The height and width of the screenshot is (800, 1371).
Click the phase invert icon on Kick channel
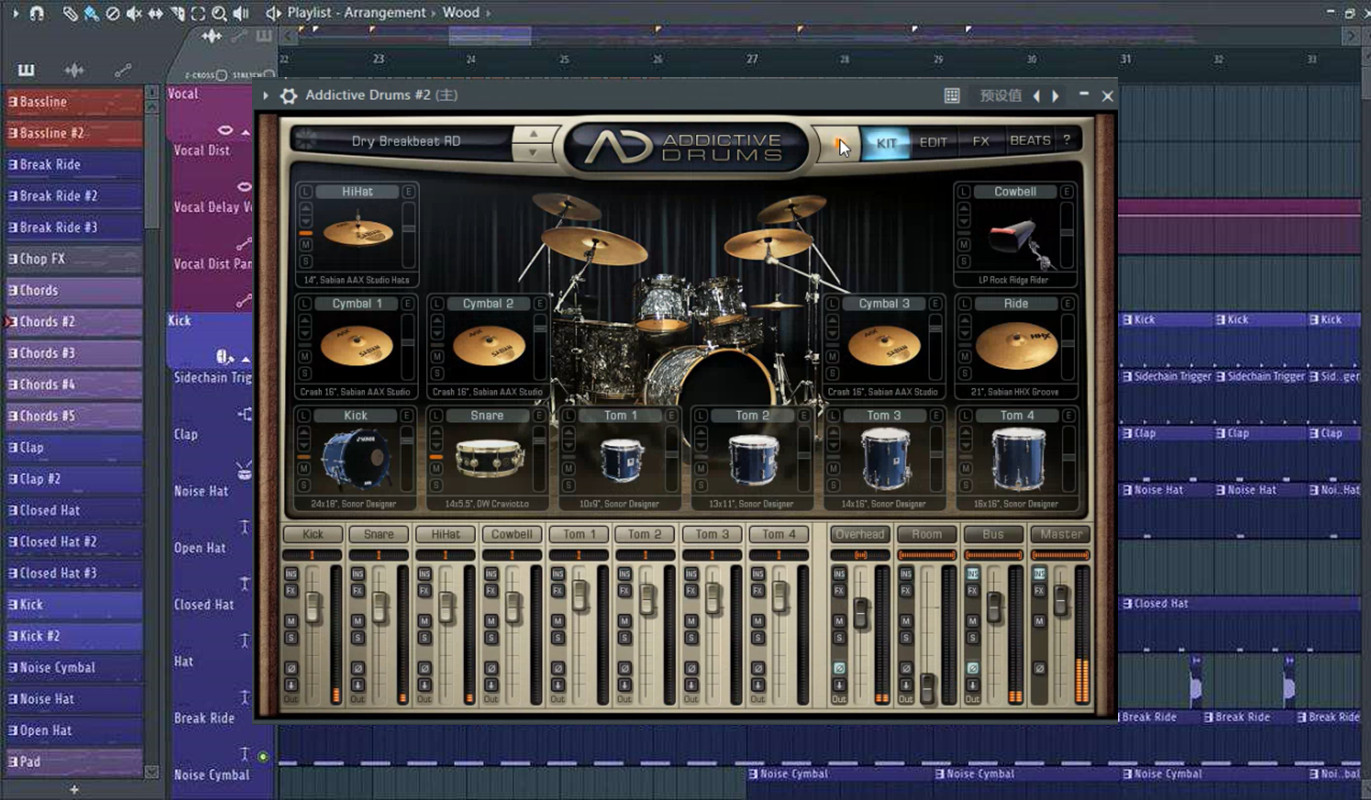[291, 668]
